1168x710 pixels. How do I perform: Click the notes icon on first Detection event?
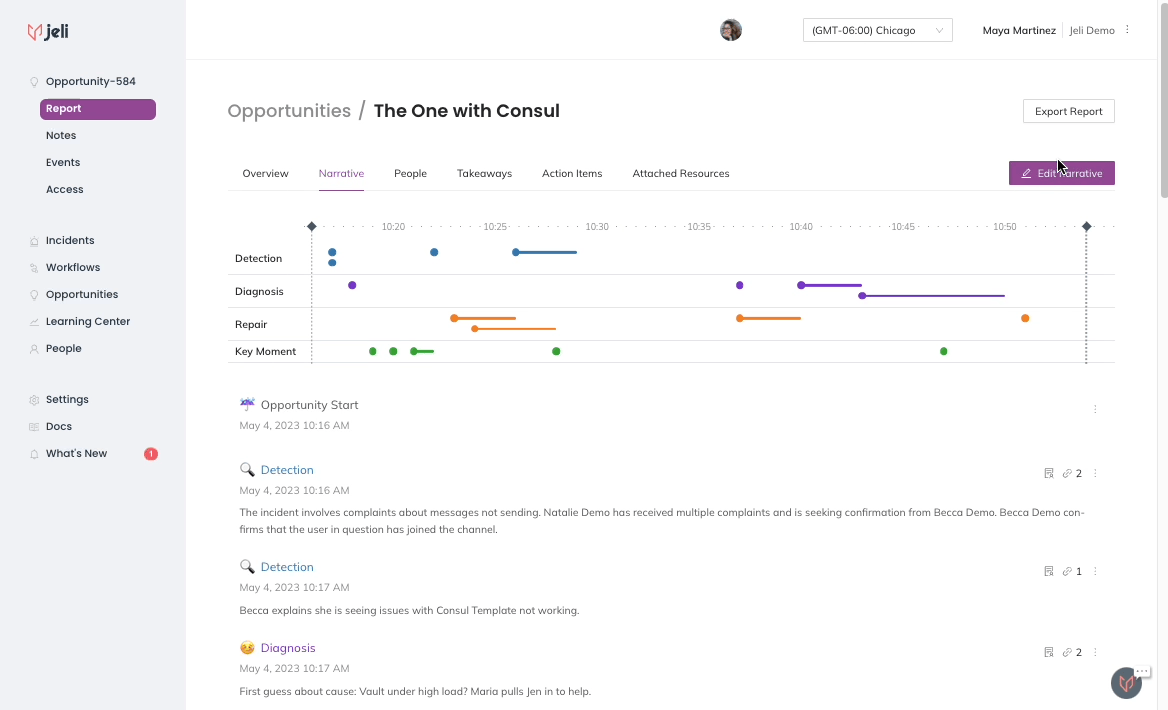1049,473
